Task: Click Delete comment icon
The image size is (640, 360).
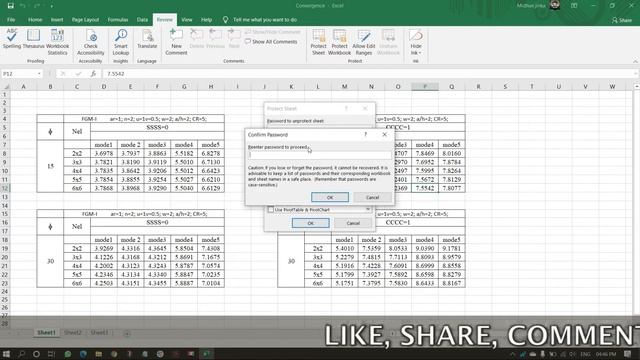Action: (x=197, y=39)
